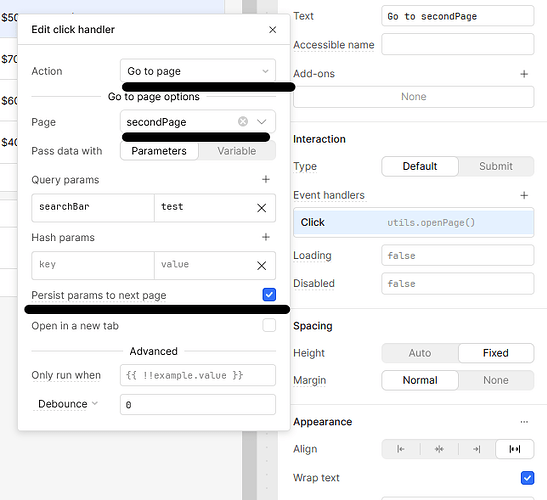The width and height of the screenshot is (547, 500).
Task: Add a new query param
Action: (x=266, y=179)
